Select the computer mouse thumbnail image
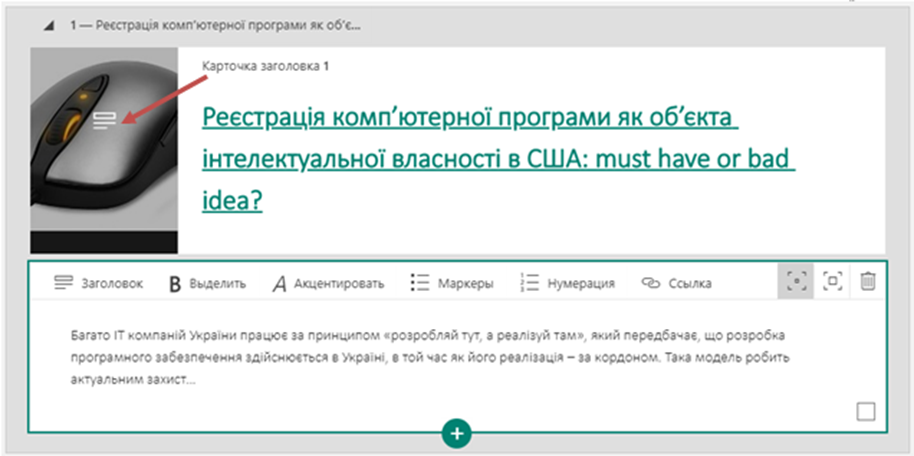 pyautogui.click(x=104, y=150)
